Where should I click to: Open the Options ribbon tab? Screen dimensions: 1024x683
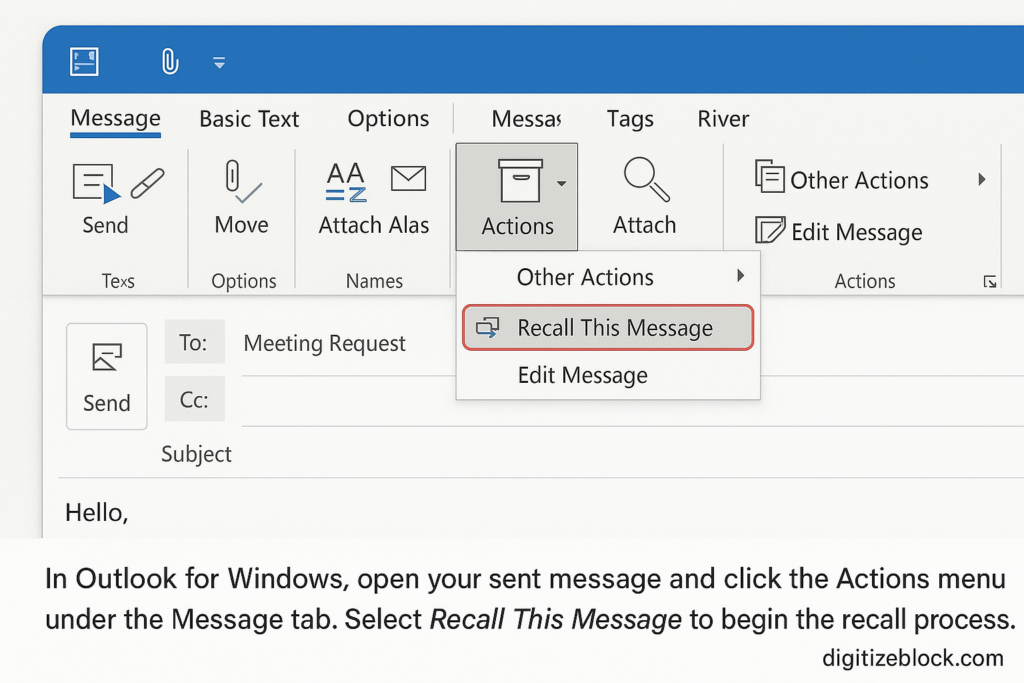click(x=388, y=119)
